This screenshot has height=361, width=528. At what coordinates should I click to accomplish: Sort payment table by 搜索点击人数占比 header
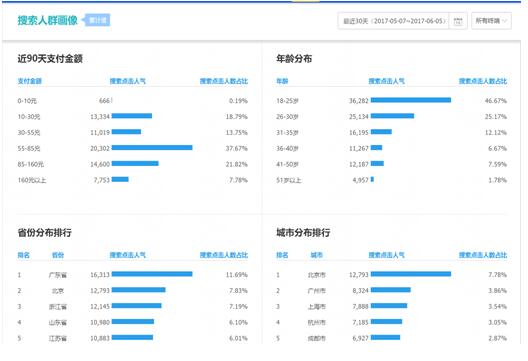[x=224, y=81]
